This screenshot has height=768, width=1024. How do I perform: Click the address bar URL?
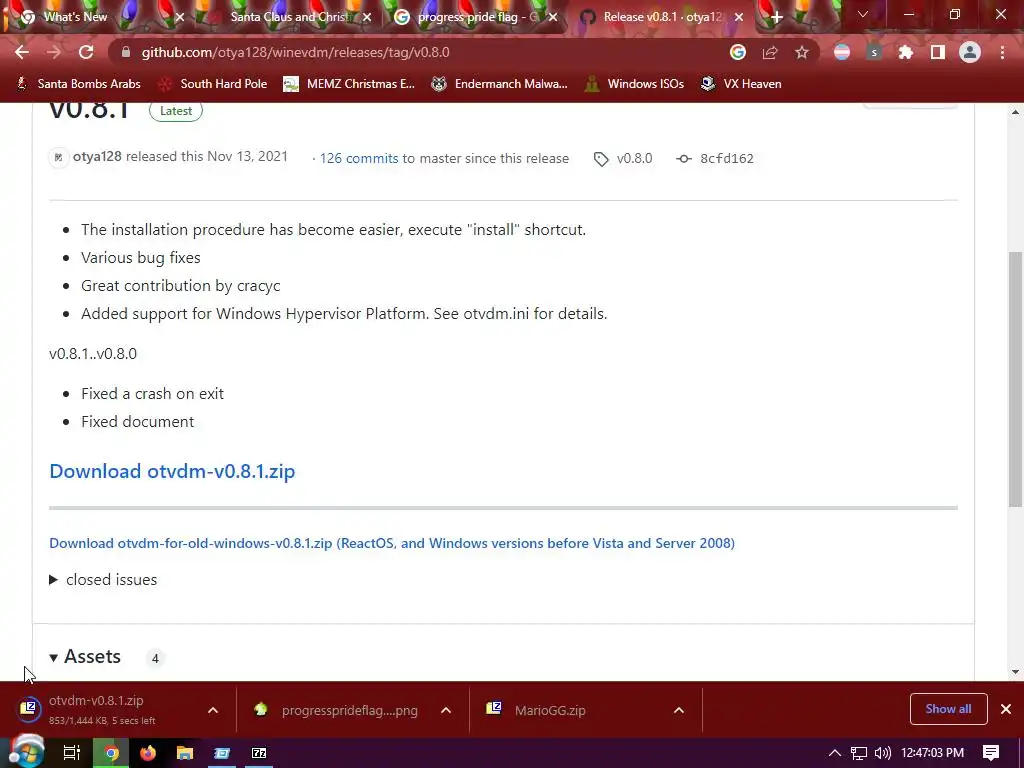(295, 52)
